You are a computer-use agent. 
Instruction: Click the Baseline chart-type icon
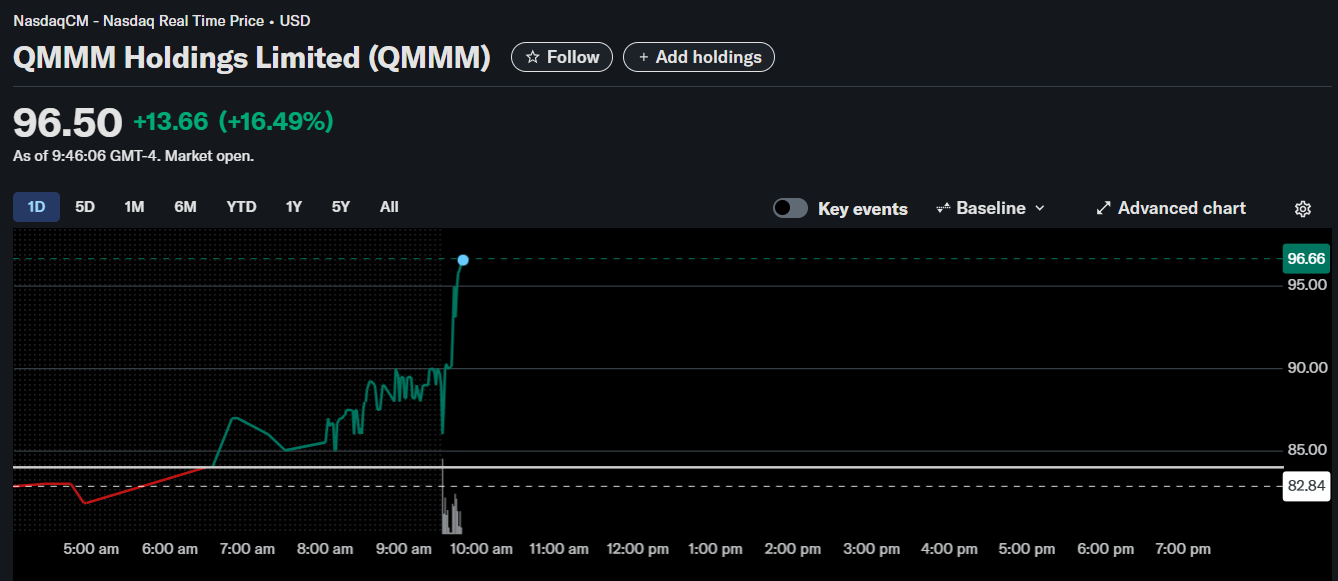click(x=943, y=208)
